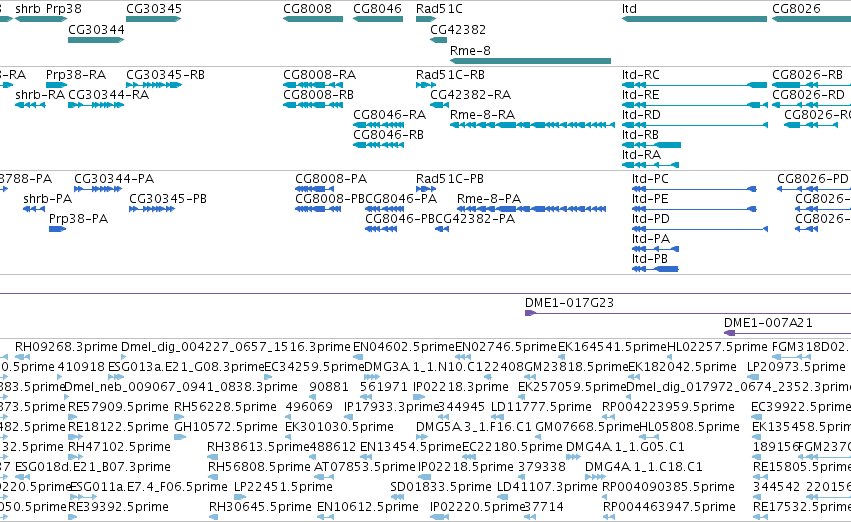This screenshot has height=522, width=851.
Task: Select the CG8046-RB transcript
Action: (x=378, y=145)
